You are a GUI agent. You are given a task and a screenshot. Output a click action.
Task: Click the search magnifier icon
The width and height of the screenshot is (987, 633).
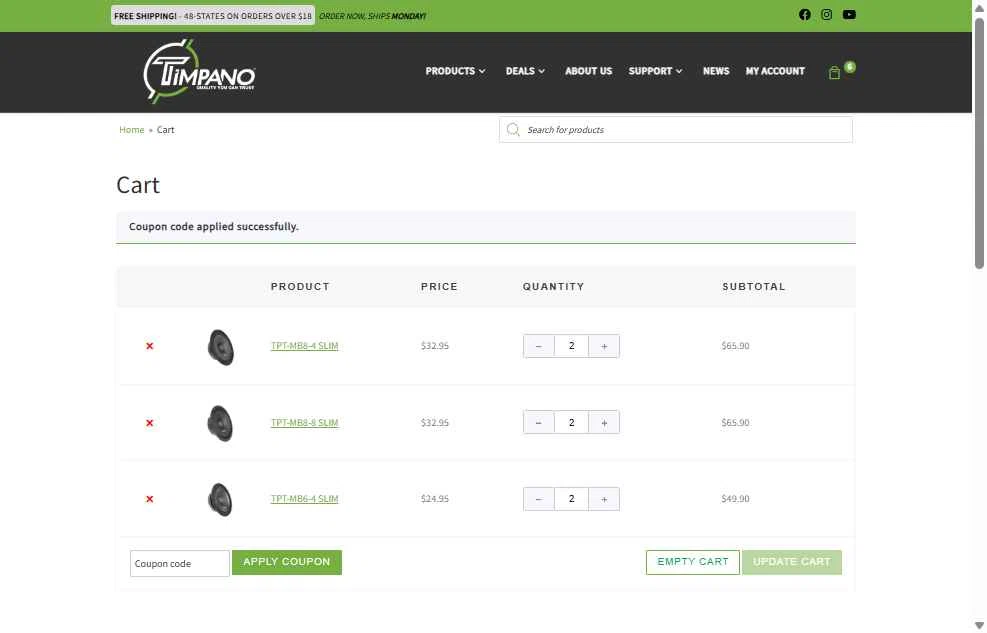coord(513,130)
